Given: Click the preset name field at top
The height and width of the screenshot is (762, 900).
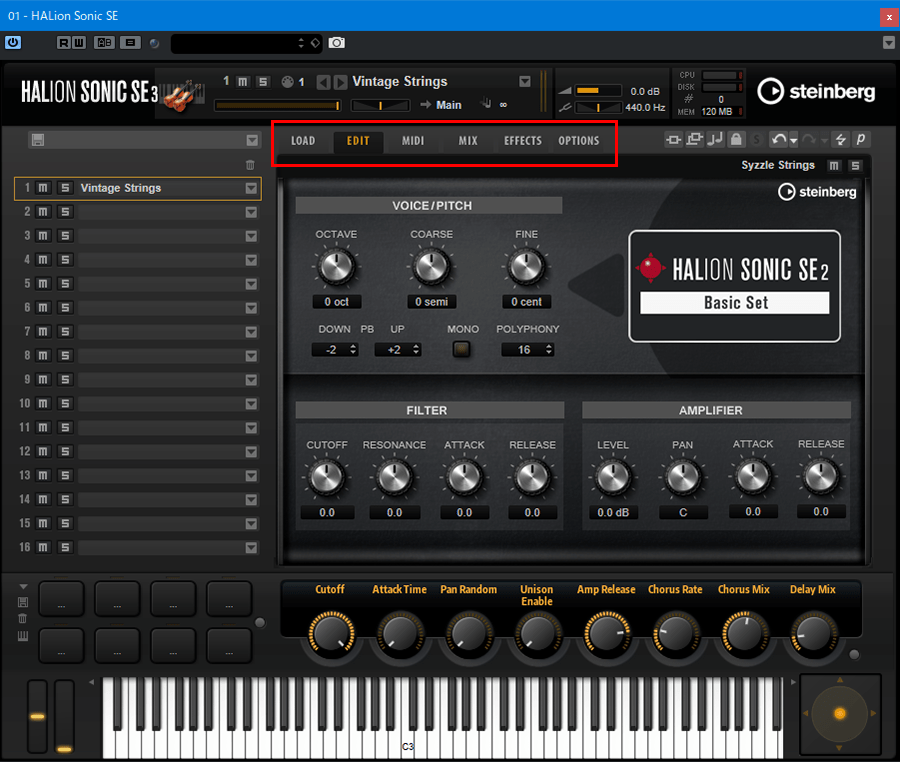Looking at the screenshot, I should pyautogui.click(x=246, y=43).
